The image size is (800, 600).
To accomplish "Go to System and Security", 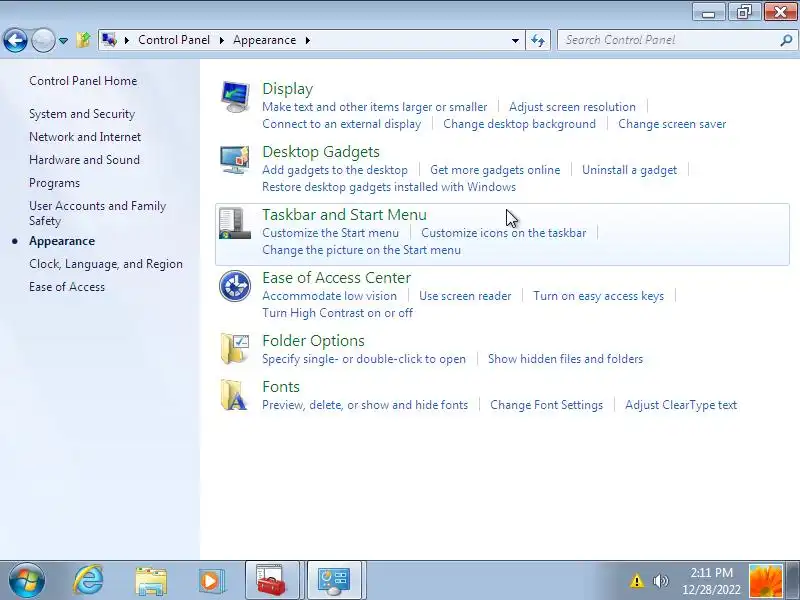I will [82, 114].
